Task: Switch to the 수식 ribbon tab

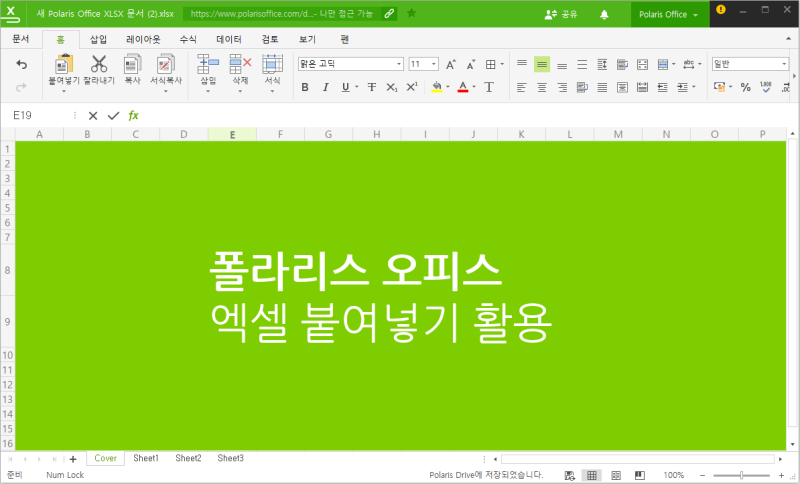Action: 188,39
